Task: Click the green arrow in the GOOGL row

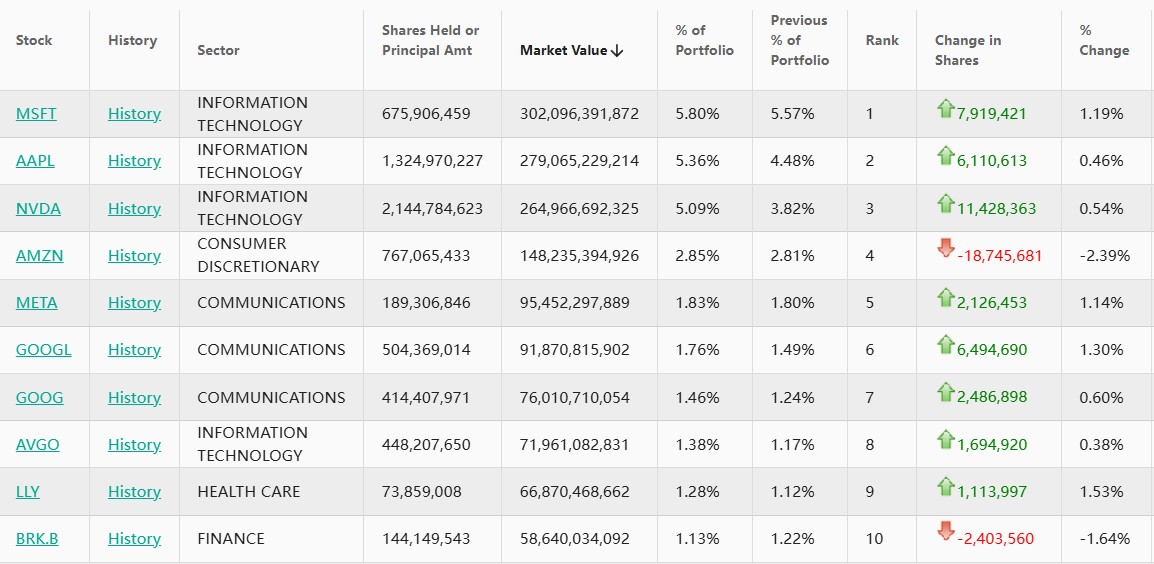Action: coord(945,345)
